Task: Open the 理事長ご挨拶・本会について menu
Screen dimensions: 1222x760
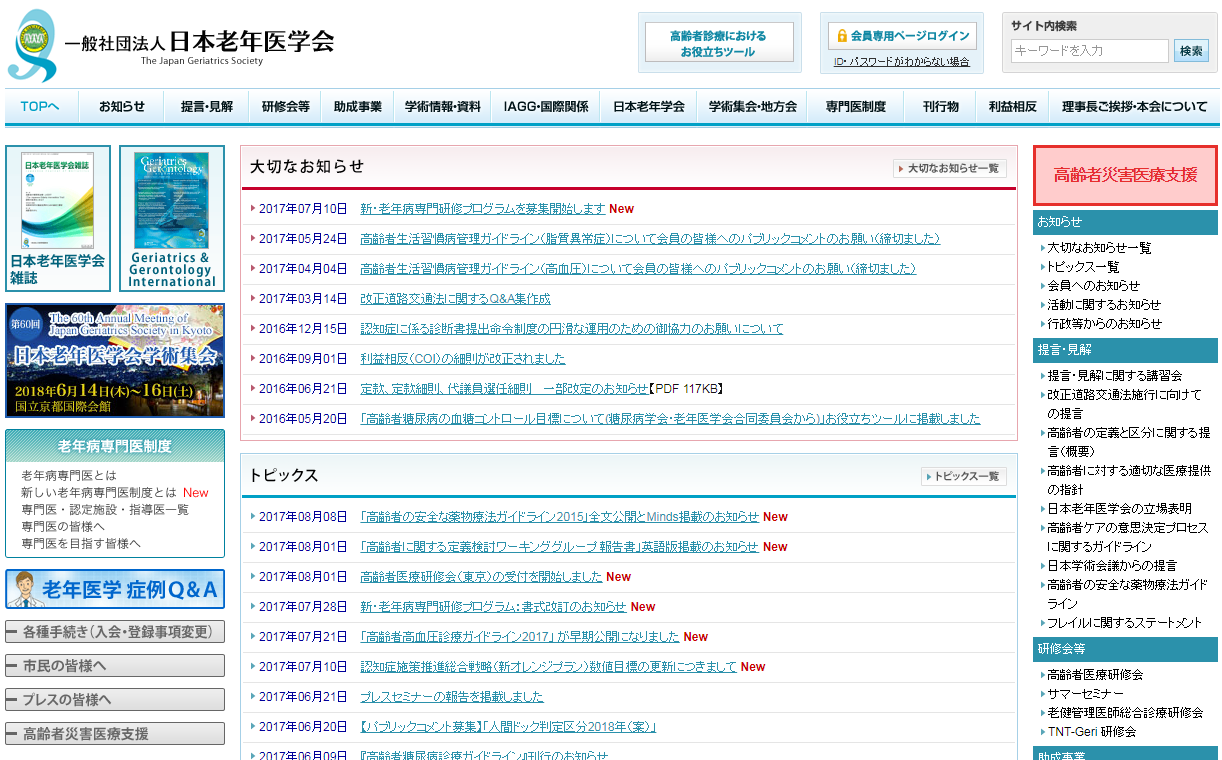Action: pyautogui.click(x=1134, y=106)
